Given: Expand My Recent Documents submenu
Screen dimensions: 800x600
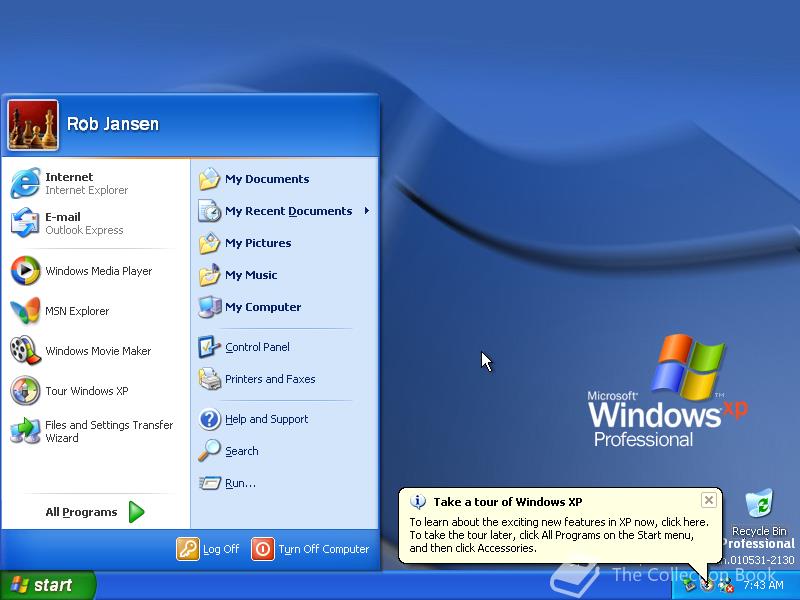Looking at the screenshot, I should (285, 211).
